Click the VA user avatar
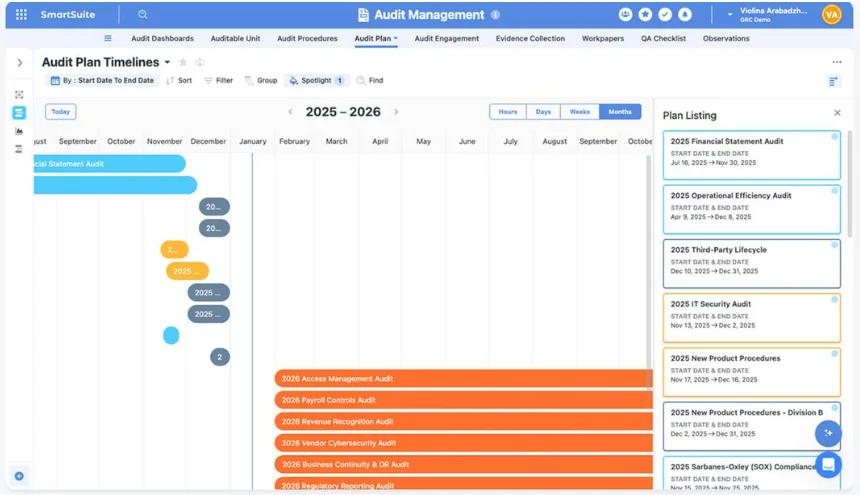 coord(831,15)
